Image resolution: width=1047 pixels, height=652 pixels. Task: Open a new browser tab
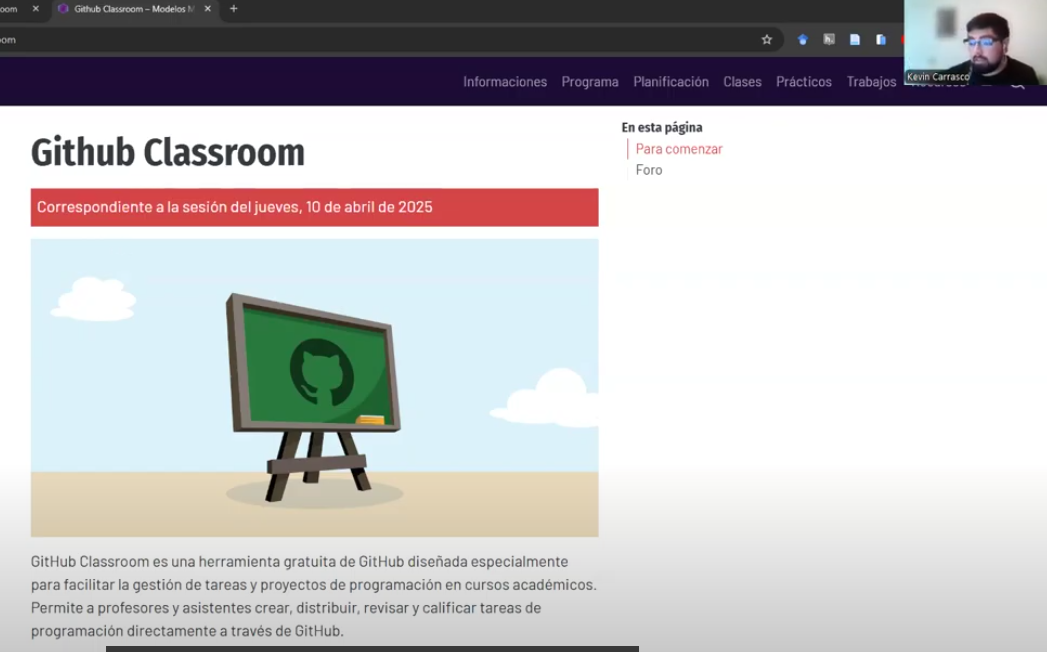[x=234, y=9]
